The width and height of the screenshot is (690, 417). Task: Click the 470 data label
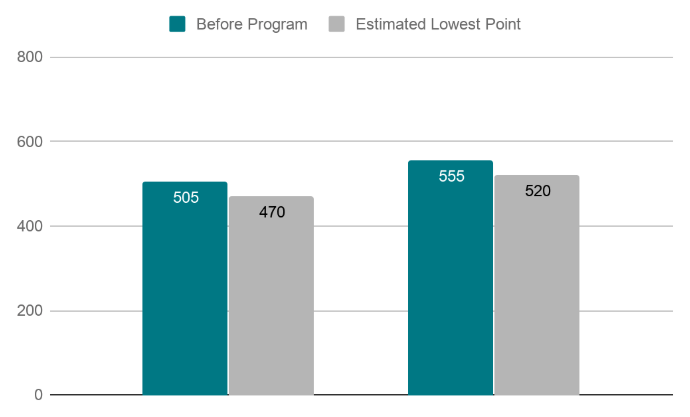click(x=272, y=212)
